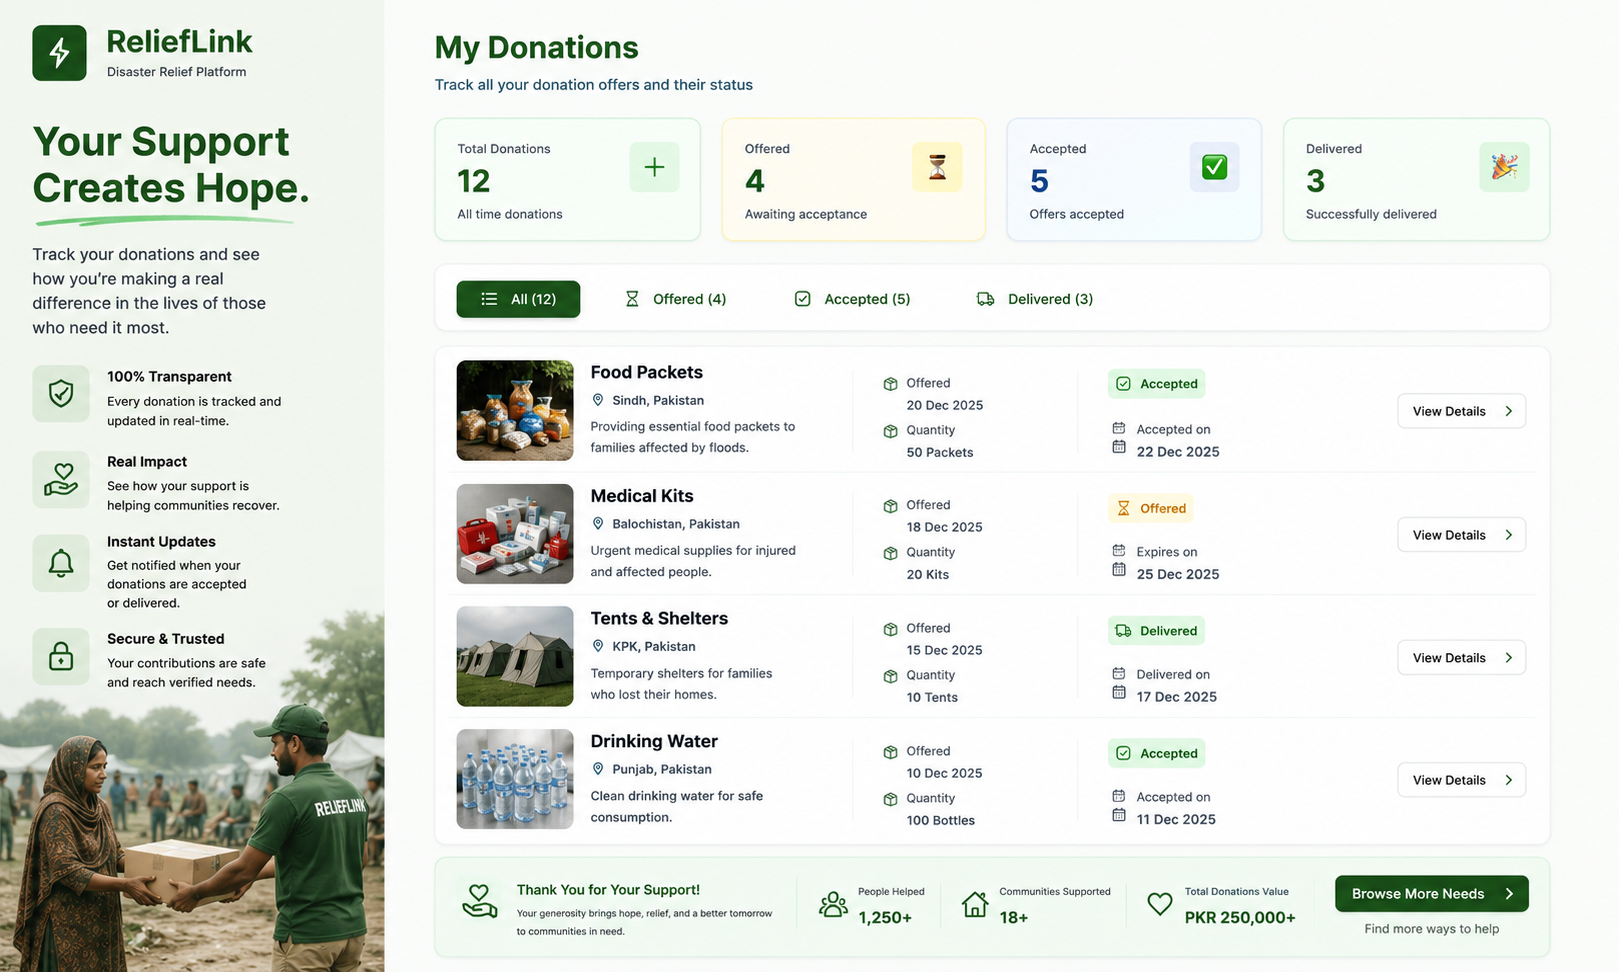Click the location pin next to Sindh, Pakistan
Image resolution: width=1619 pixels, height=972 pixels.
pyautogui.click(x=598, y=400)
